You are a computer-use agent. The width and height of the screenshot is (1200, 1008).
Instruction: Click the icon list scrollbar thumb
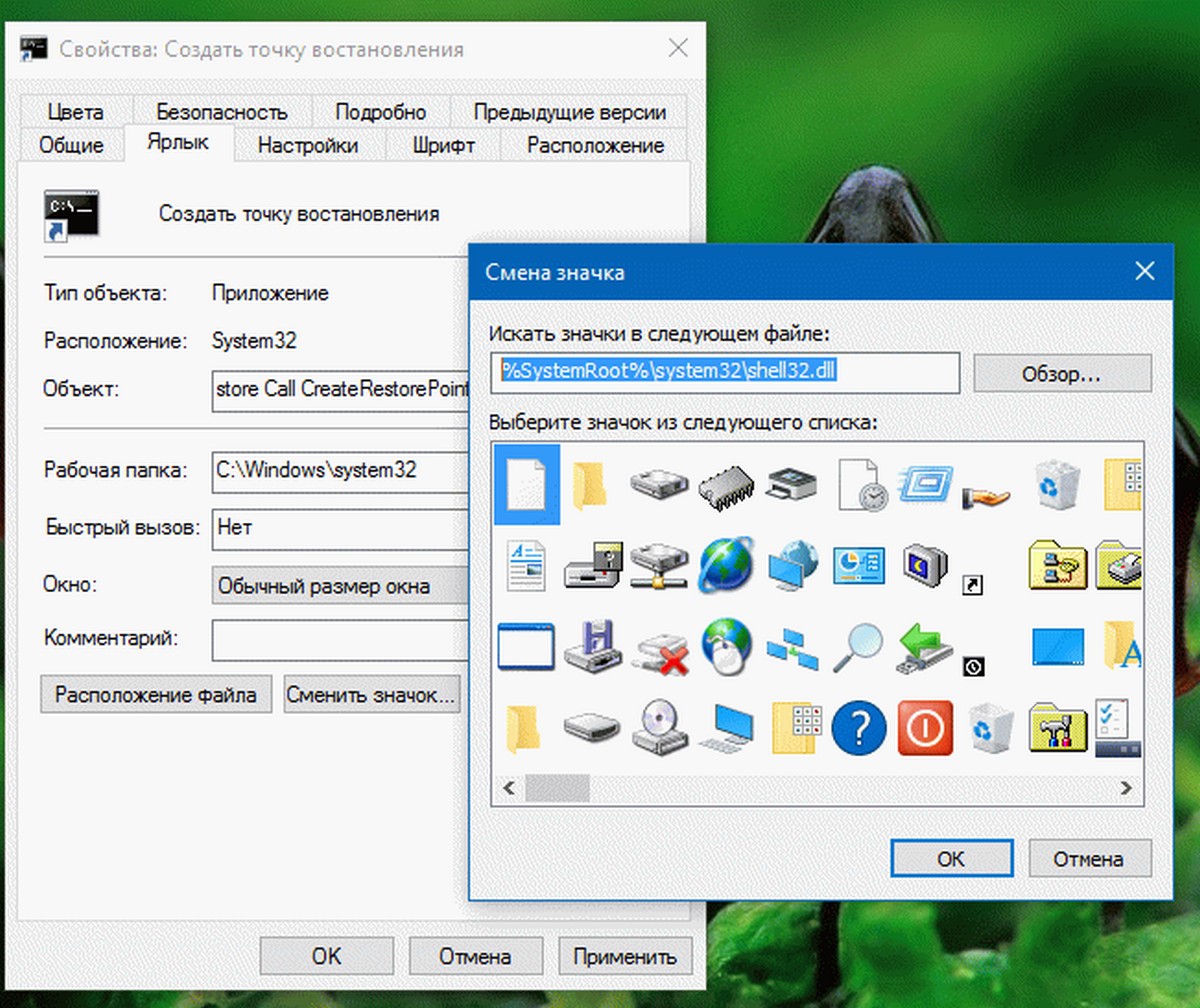557,788
